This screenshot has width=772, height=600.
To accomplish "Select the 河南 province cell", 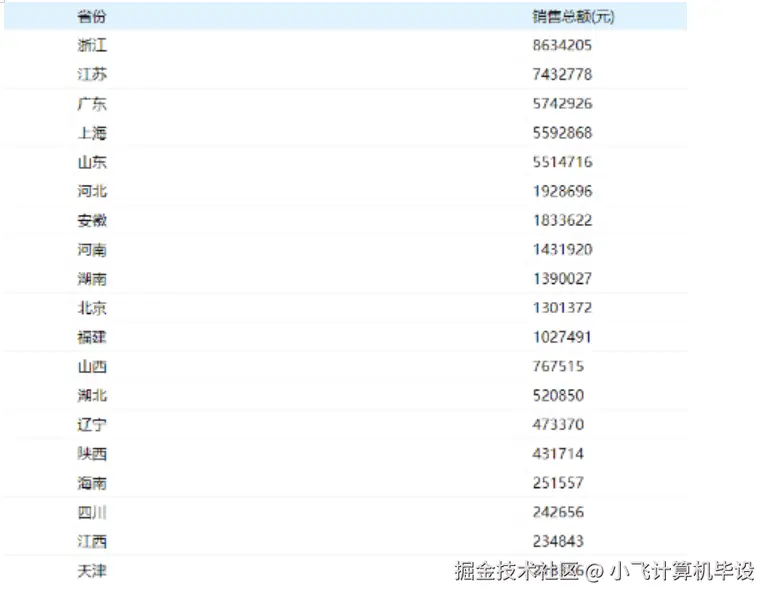I will coord(92,250).
